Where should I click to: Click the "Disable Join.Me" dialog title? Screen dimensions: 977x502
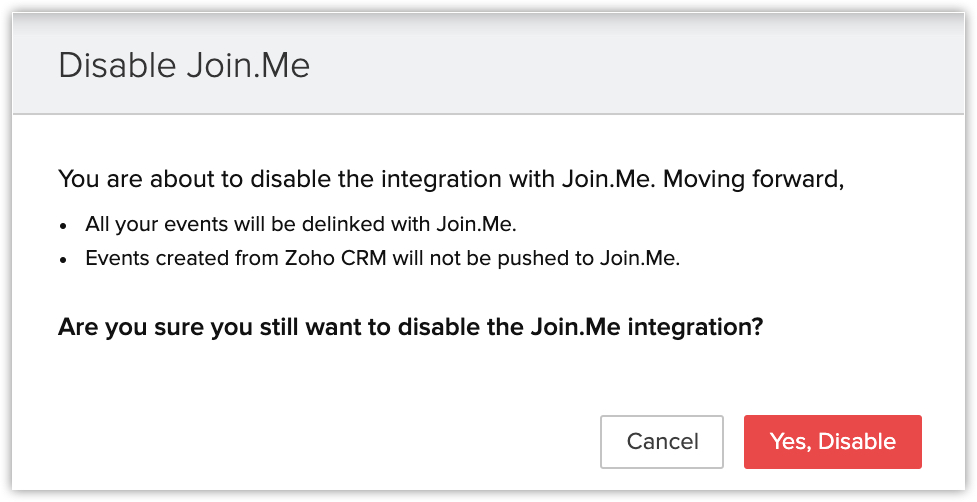[184, 66]
